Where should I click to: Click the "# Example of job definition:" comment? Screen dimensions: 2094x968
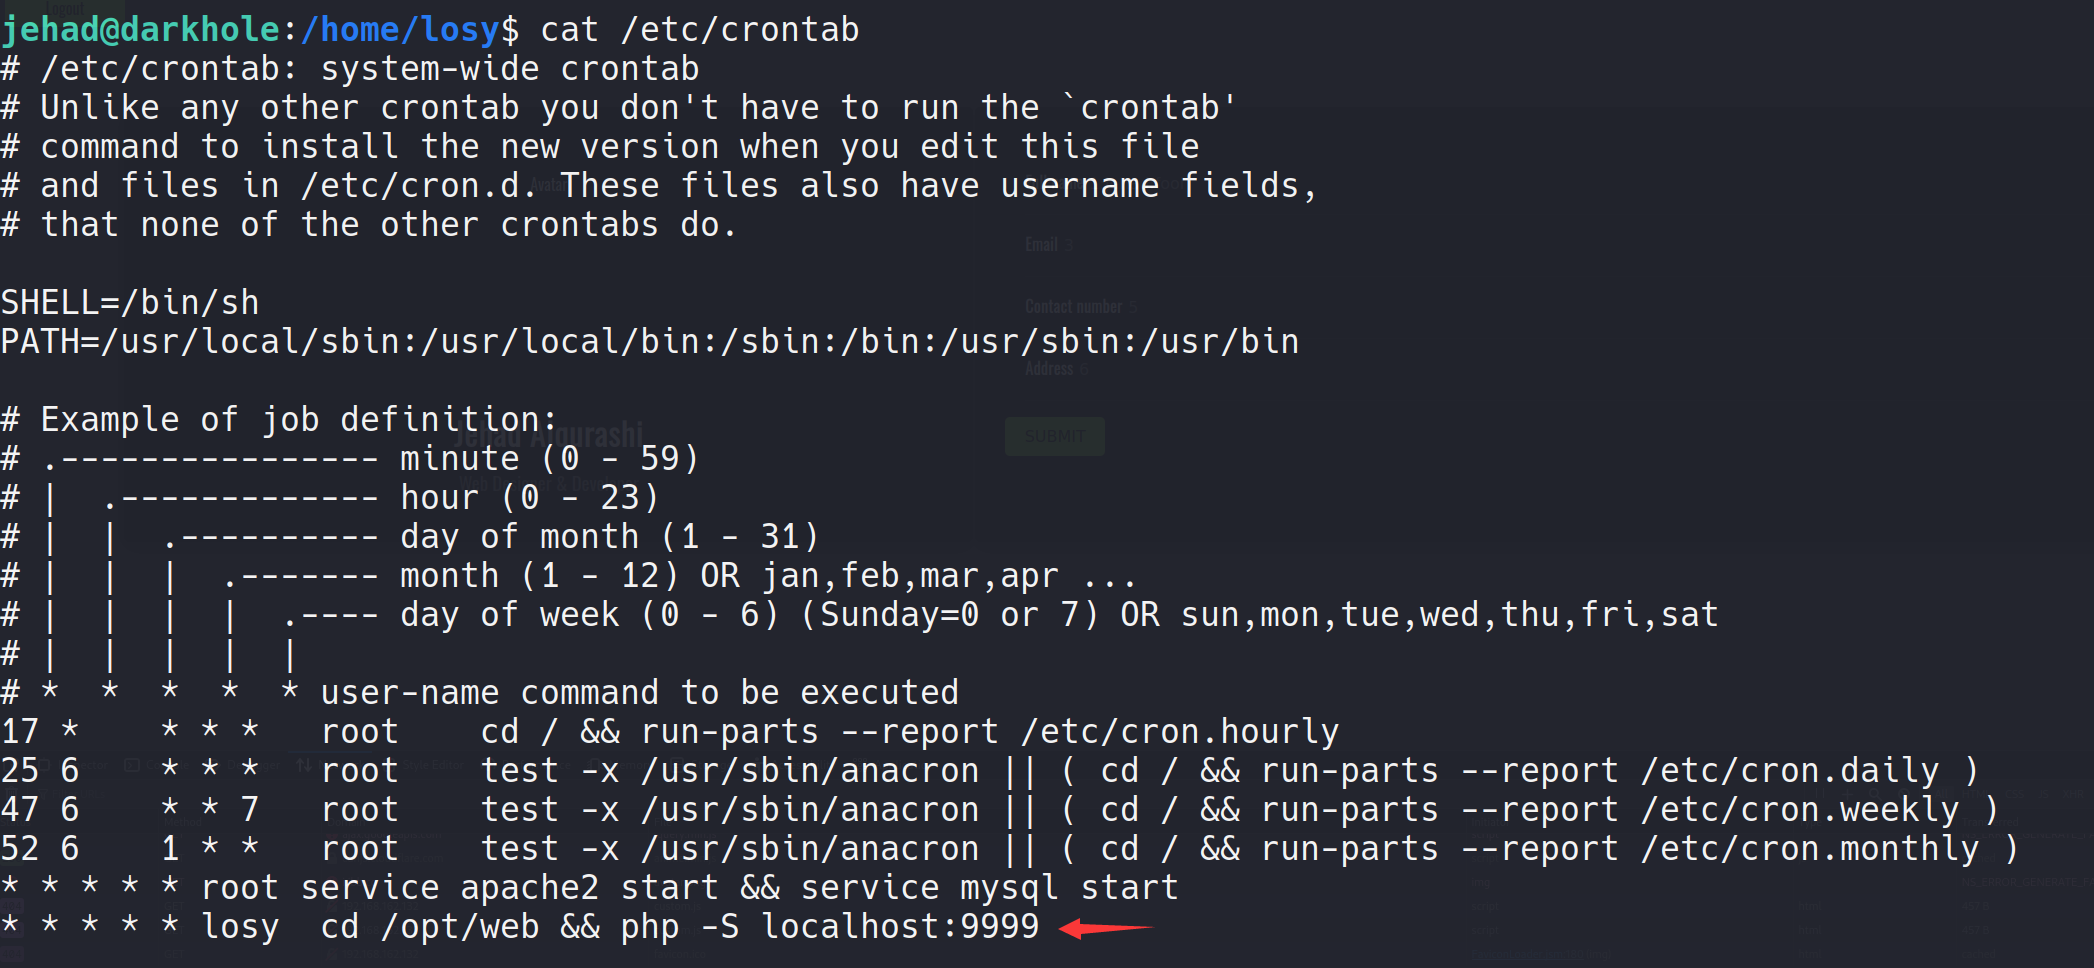click(x=280, y=420)
